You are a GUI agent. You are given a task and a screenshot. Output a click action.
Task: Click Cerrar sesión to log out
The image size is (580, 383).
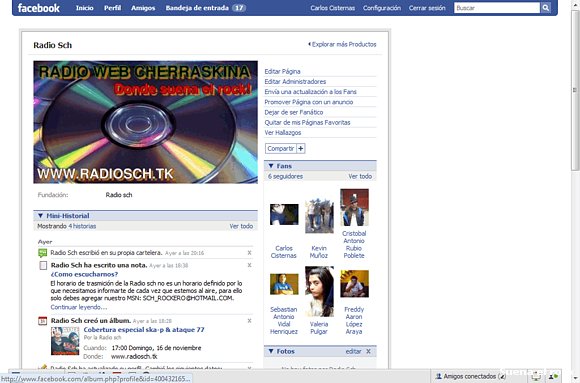pyautogui.click(x=427, y=8)
